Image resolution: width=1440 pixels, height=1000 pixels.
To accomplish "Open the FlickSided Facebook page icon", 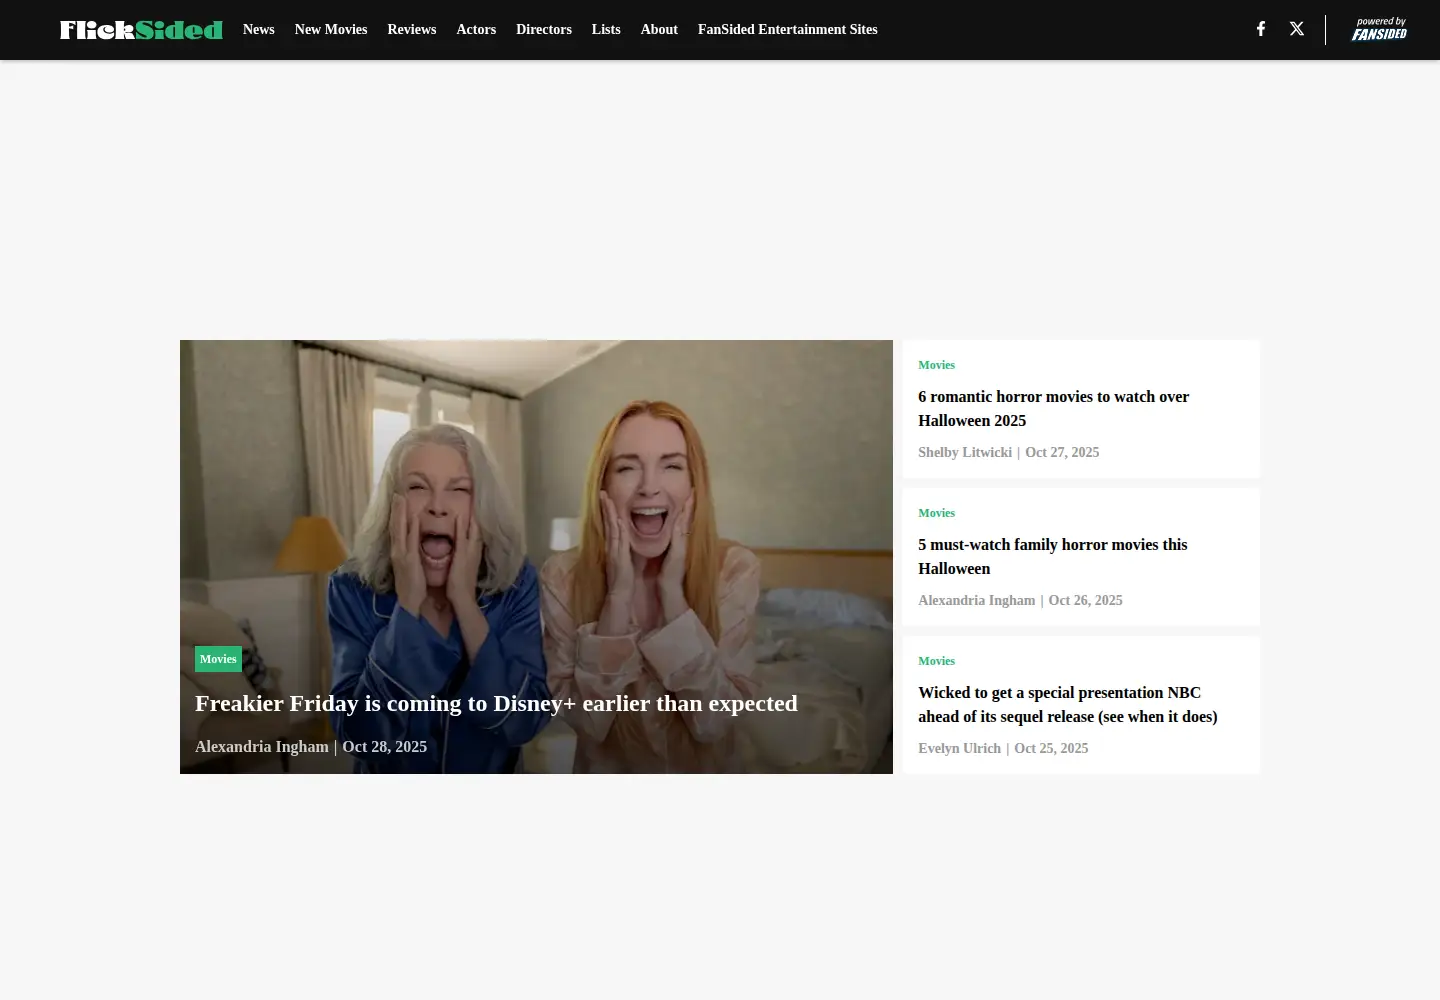I will coord(1261,29).
